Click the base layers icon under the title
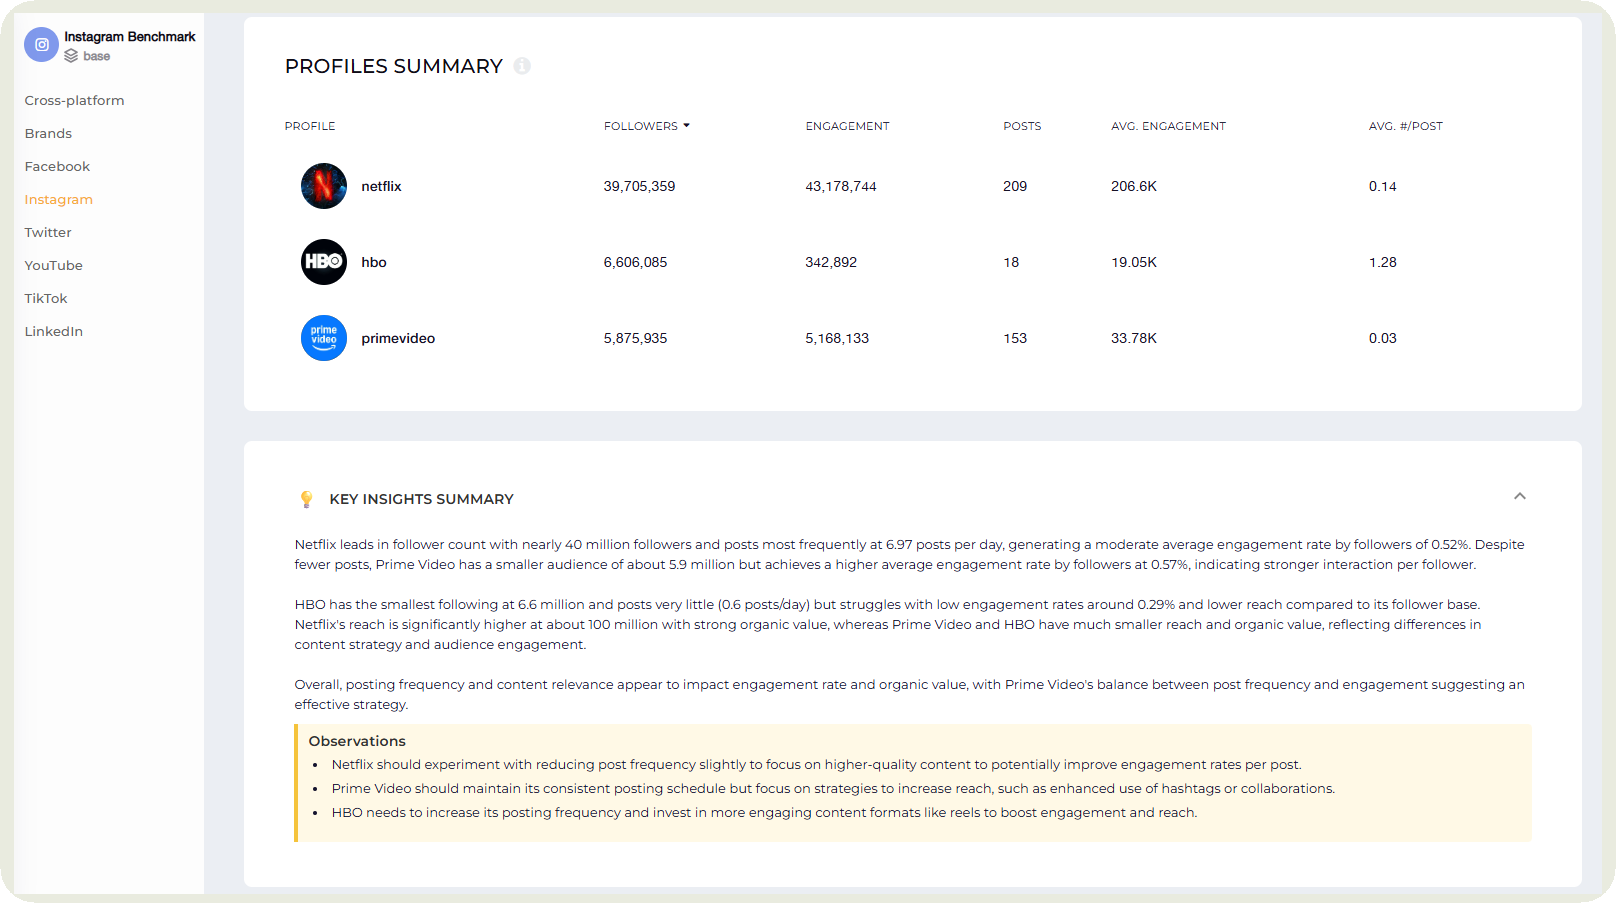The image size is (1616, 903). [x=71, y=56]
